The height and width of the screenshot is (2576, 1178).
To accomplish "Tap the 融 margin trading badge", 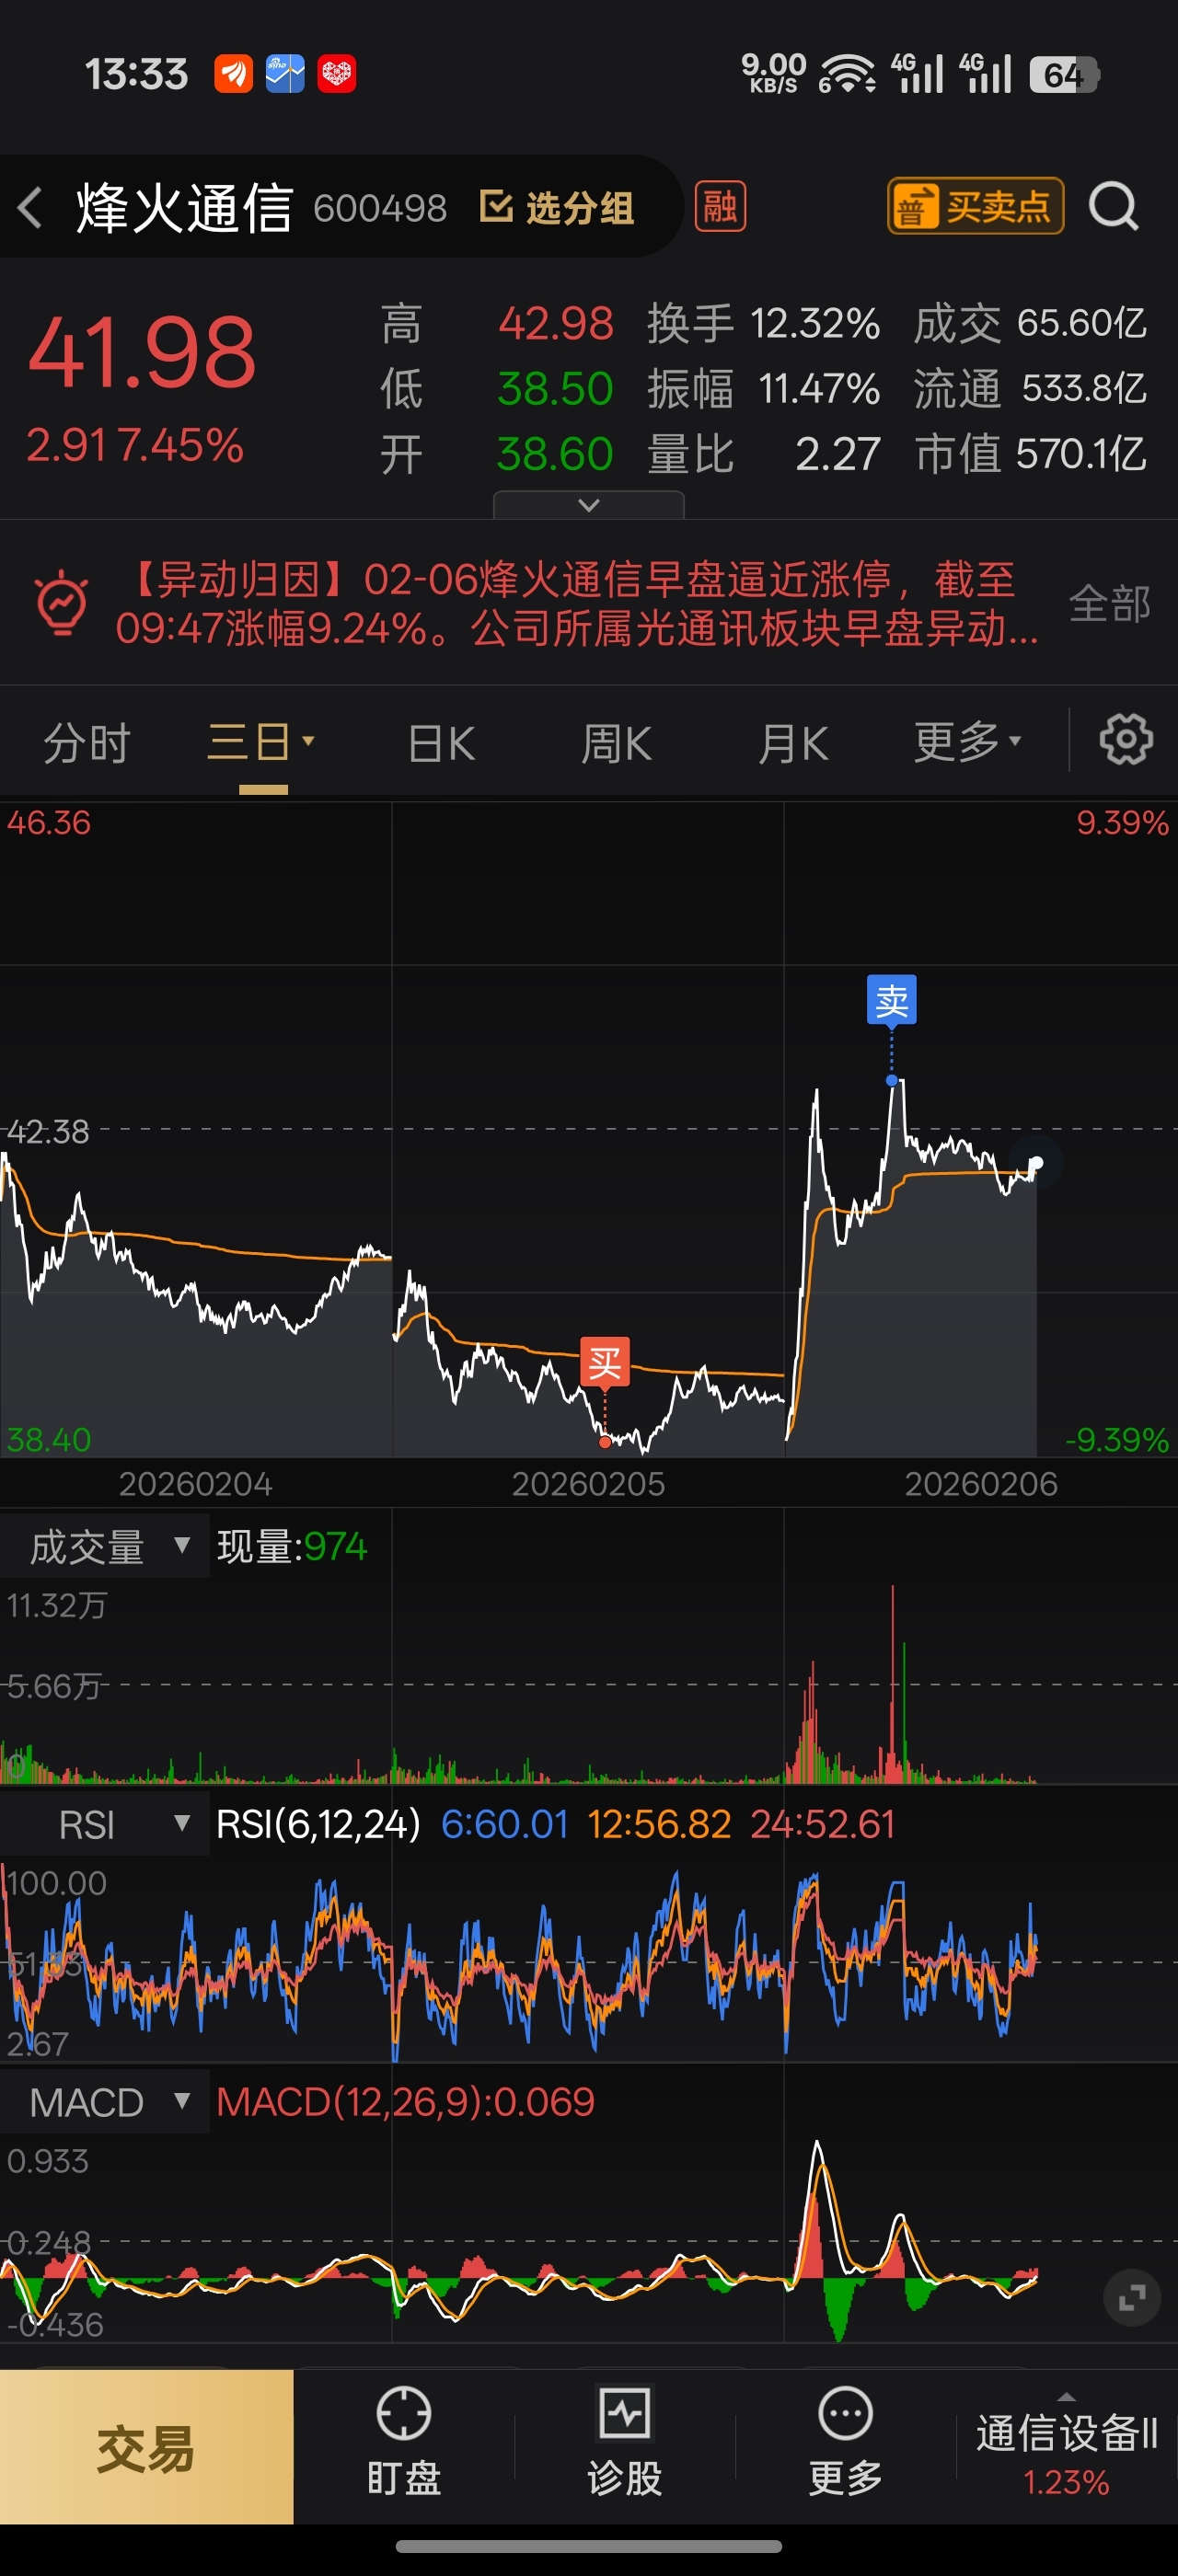I will (x=720, y=207).
